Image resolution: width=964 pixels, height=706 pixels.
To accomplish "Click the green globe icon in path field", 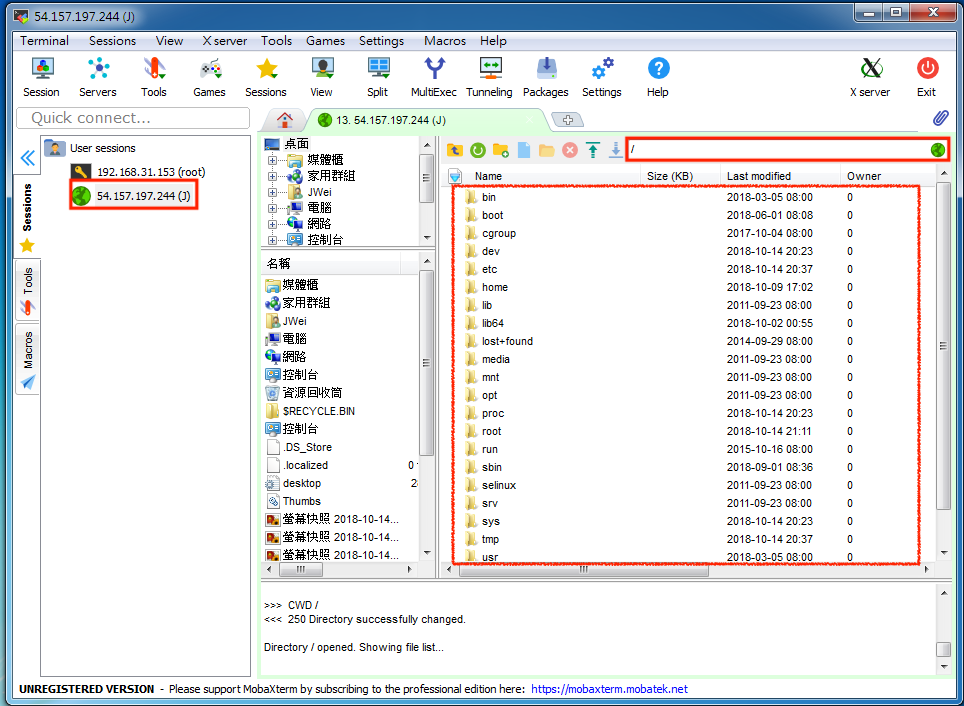I will [938, 149].
